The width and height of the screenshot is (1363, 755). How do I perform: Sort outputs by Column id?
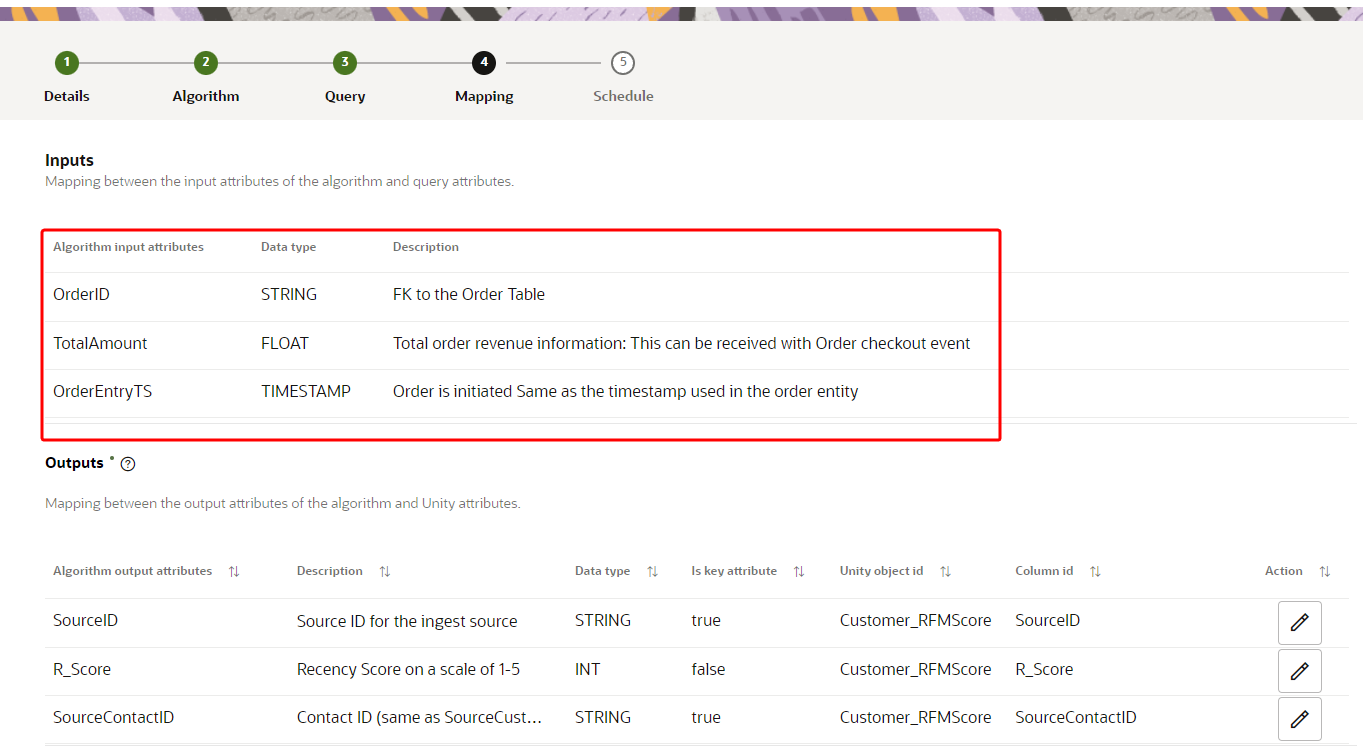pyautogui.click(x=1095, y=572)
